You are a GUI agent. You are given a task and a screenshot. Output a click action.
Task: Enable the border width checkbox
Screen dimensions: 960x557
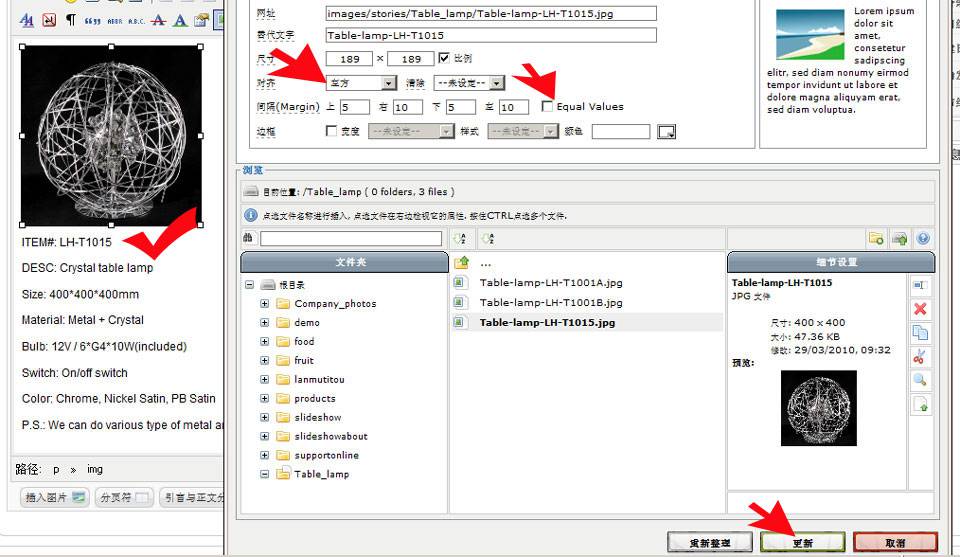[331, 130]
